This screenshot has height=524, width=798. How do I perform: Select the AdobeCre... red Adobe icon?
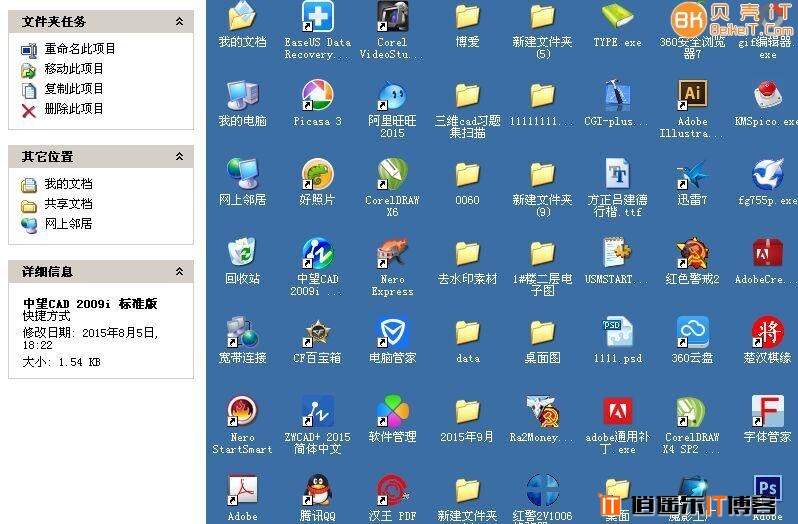767,252
